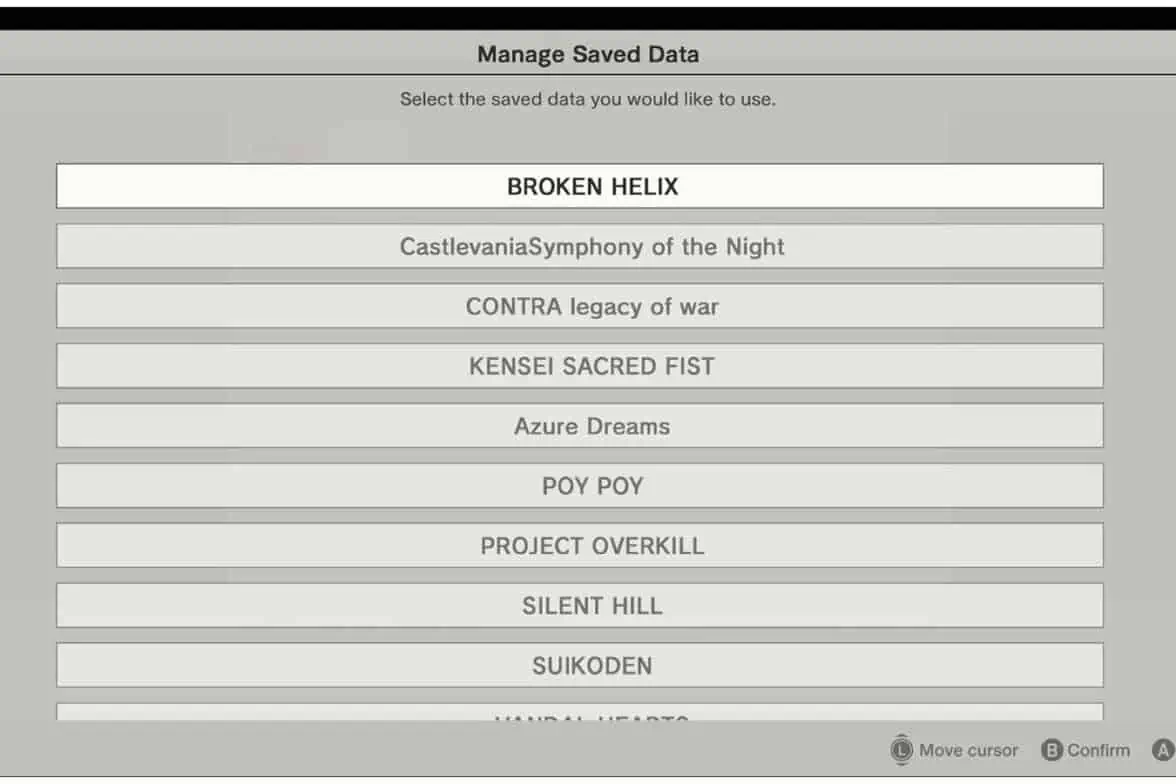Pick the SUIKODEN save entry
The width and height of the screenshot is (1176, 784).
point(580,666)
